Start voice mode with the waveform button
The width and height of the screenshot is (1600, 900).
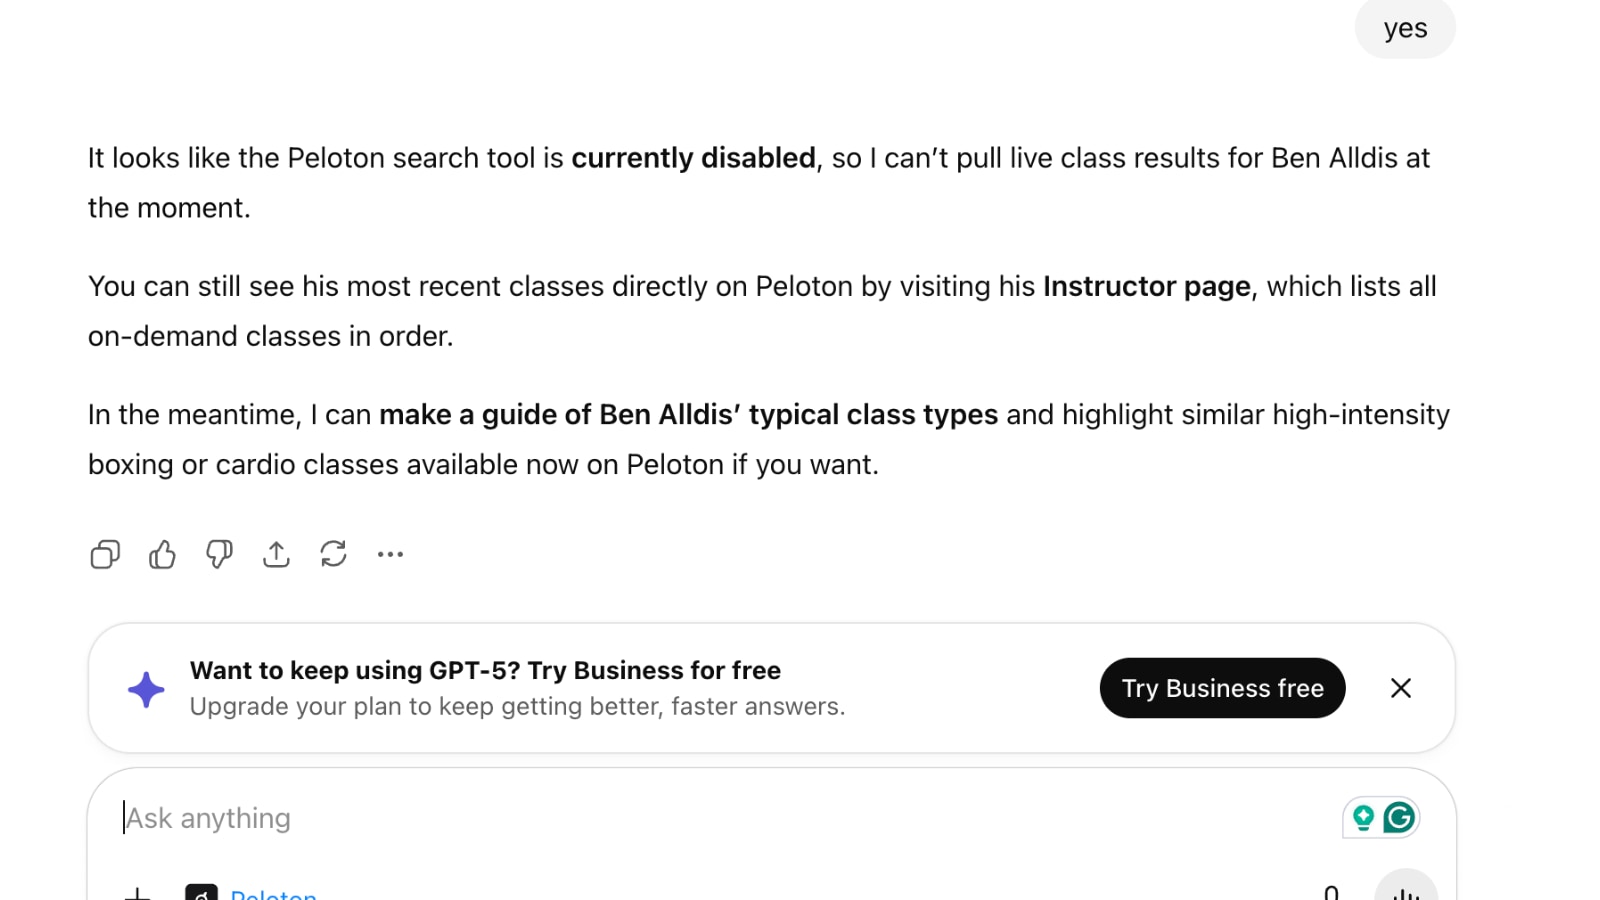click(1405, 889)
